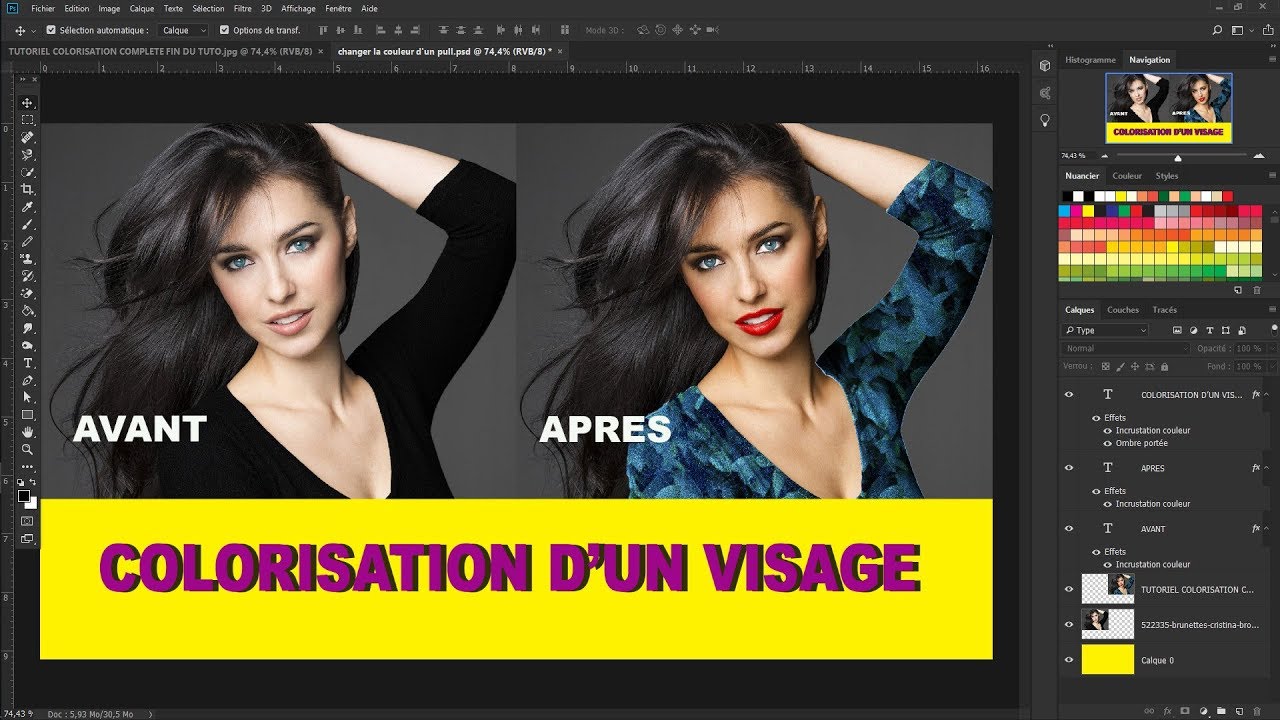The height and width of the screenshot is (720, 1280).
Task: Open the layer filter Type dropdown
Action: point(1106,330)
